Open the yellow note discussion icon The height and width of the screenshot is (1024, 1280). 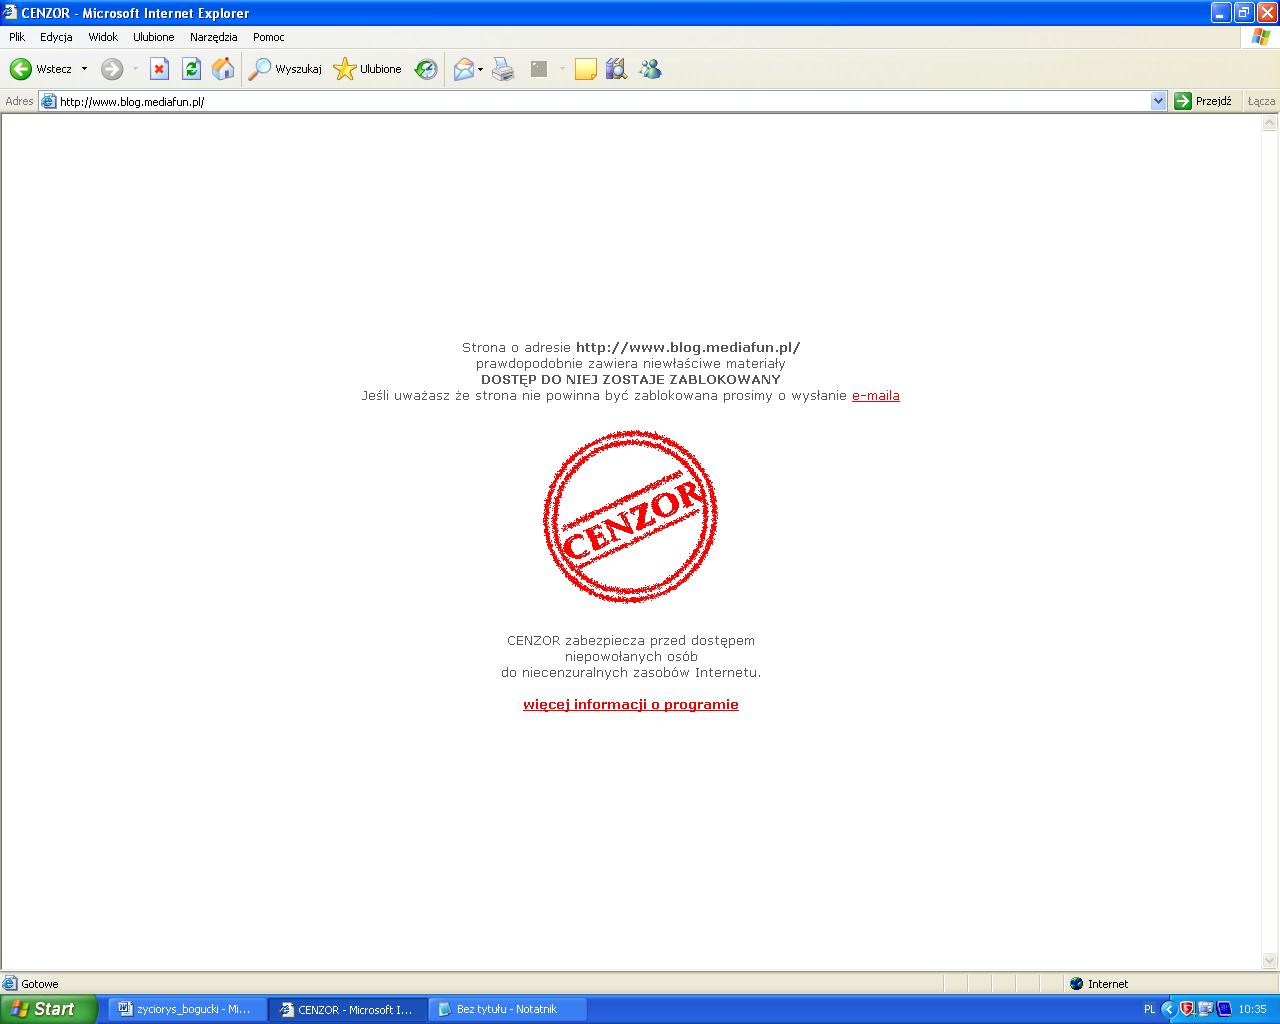pyautogui.click(x=586, y=69)
